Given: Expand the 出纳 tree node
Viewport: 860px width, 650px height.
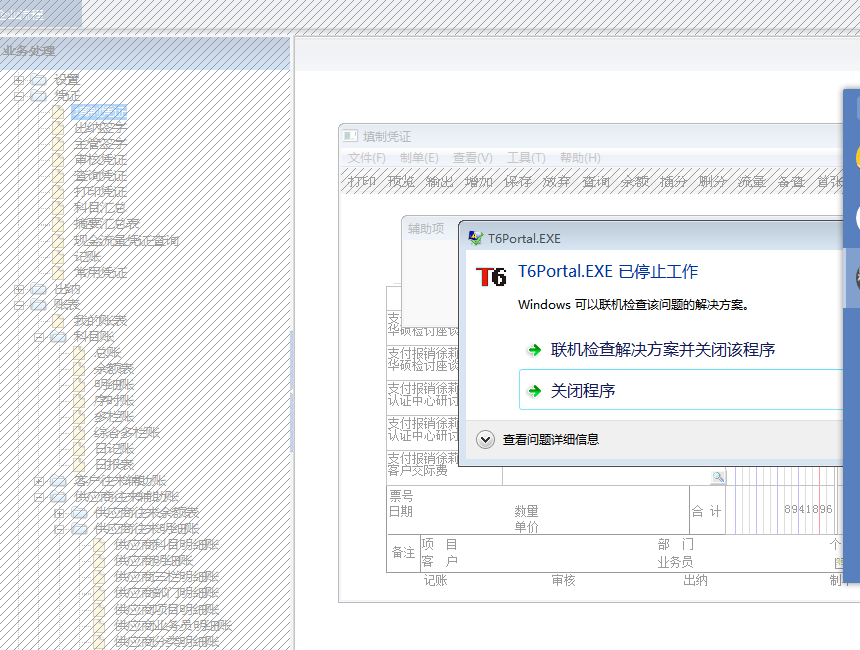Looking at the screenshot, I should point(19,289).
